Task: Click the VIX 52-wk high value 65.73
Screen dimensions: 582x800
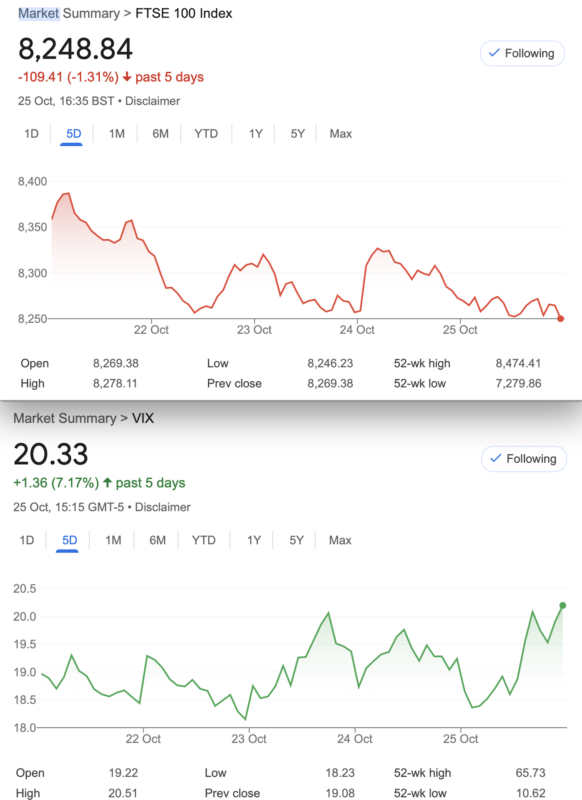Action: pos(530,773)
